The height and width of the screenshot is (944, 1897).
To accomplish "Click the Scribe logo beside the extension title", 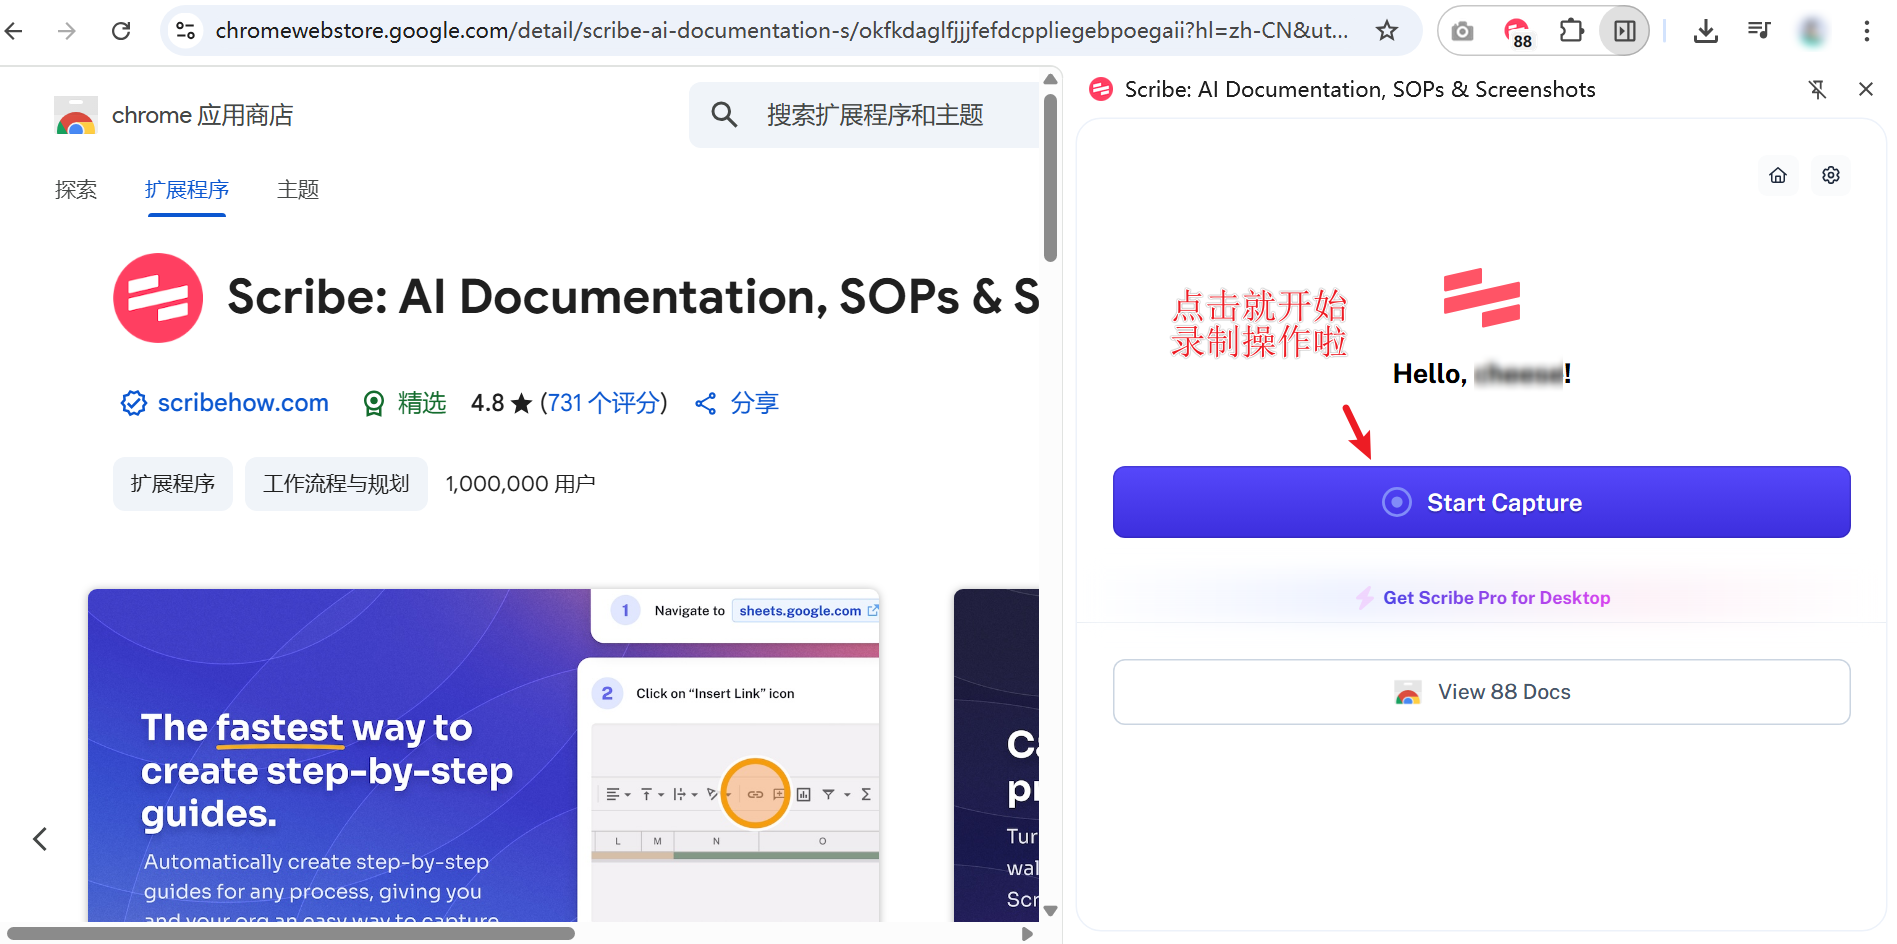I will tap(158, 298).
